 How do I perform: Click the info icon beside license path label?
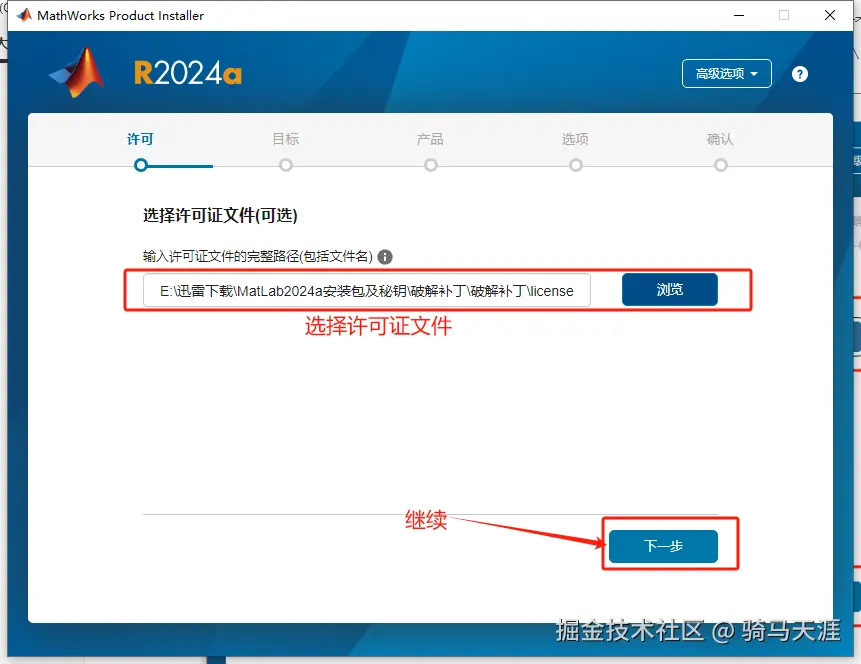[x=385, y=256]
